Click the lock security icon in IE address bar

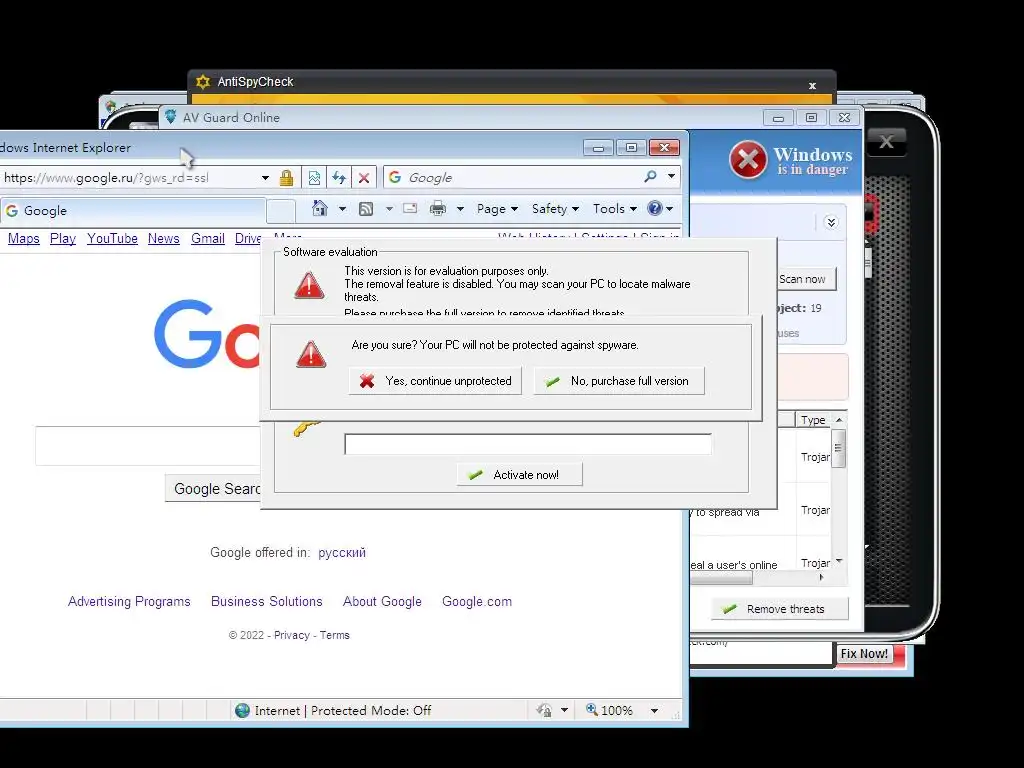pyautogui.click(x=286, y=178)
